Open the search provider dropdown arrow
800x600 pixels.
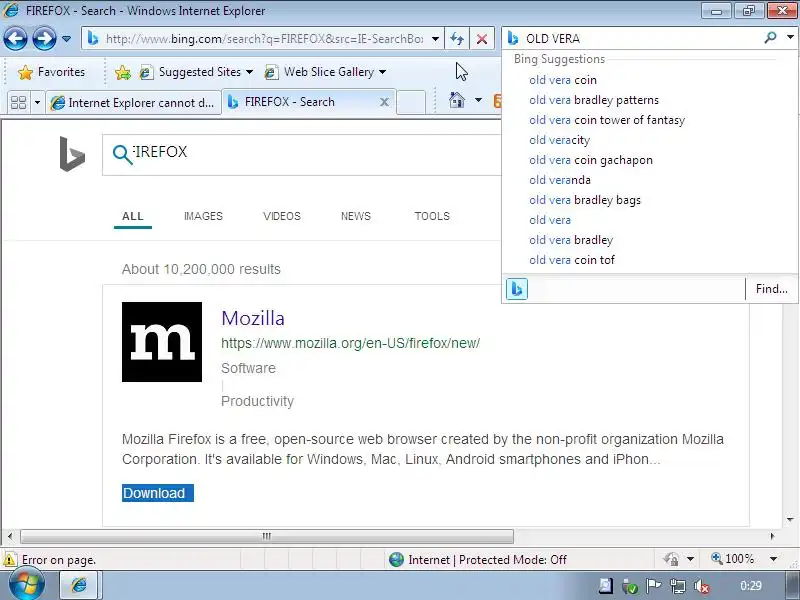[x=790, y=37]
